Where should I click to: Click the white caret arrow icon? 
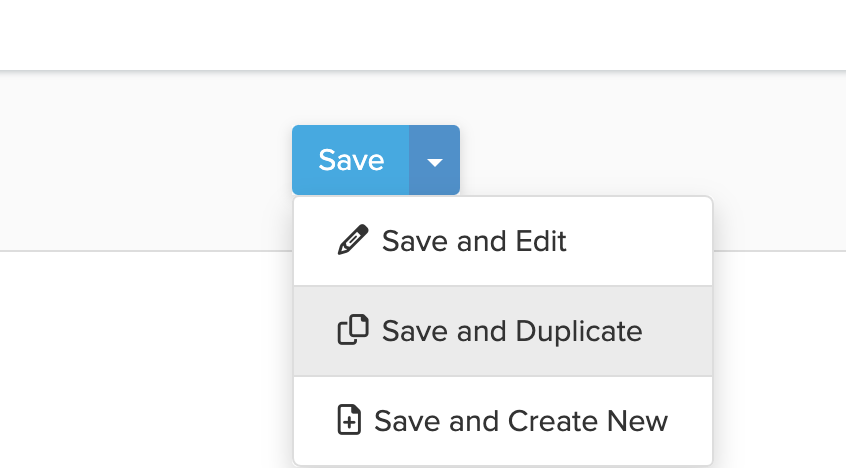(x=434, y=161)
